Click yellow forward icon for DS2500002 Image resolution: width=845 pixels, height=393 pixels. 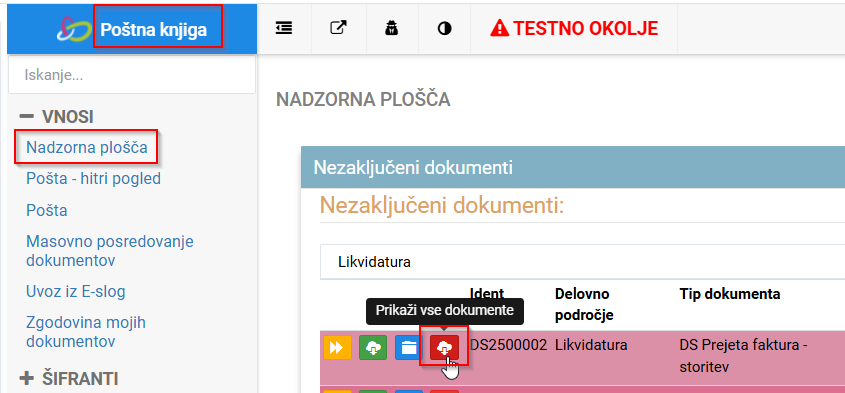[x=337, y=348]
